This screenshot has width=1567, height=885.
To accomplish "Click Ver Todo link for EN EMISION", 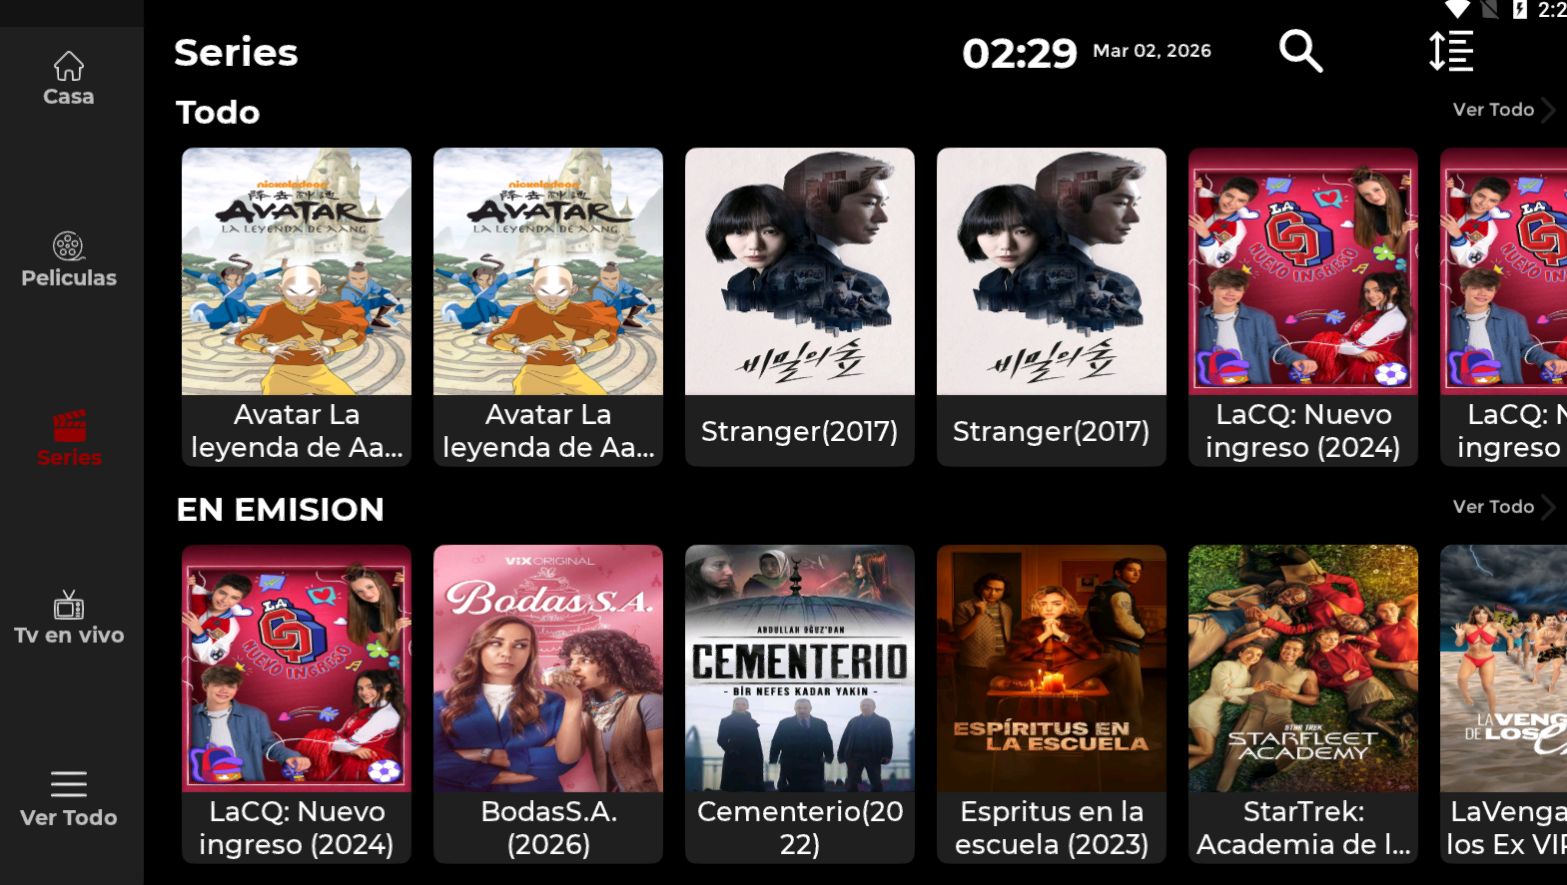I will click(1493, 507).
